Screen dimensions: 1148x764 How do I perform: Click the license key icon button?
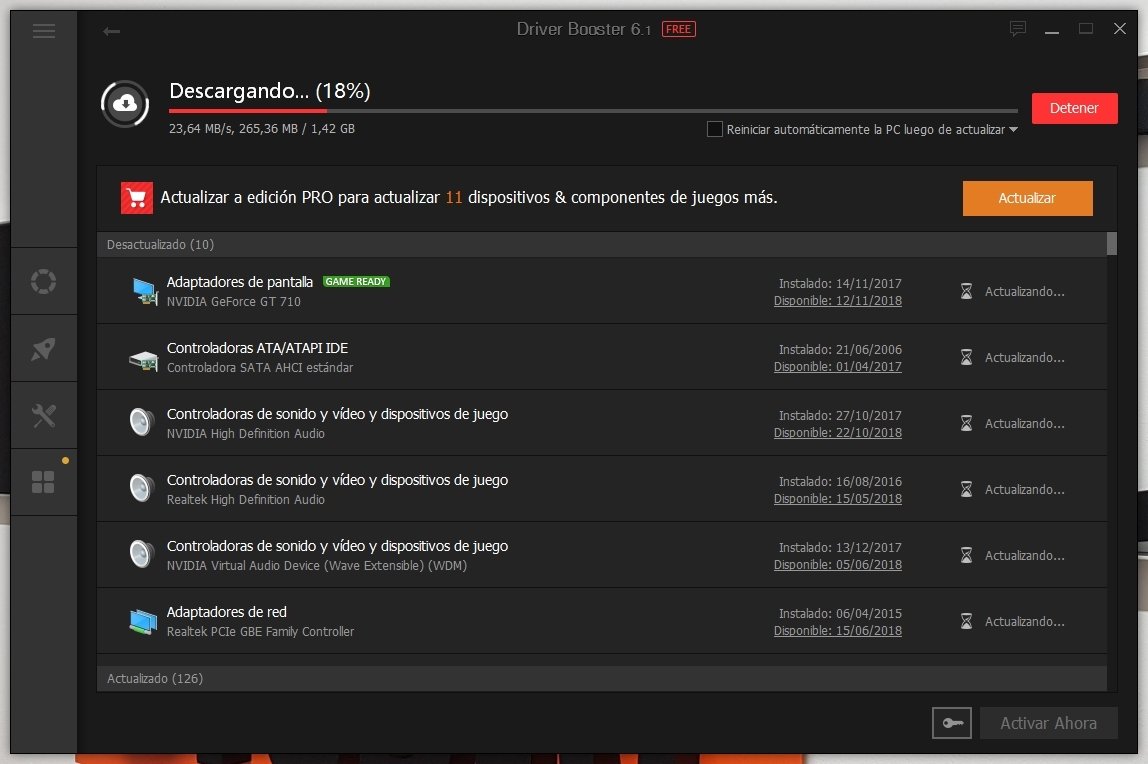coord(952,723)
